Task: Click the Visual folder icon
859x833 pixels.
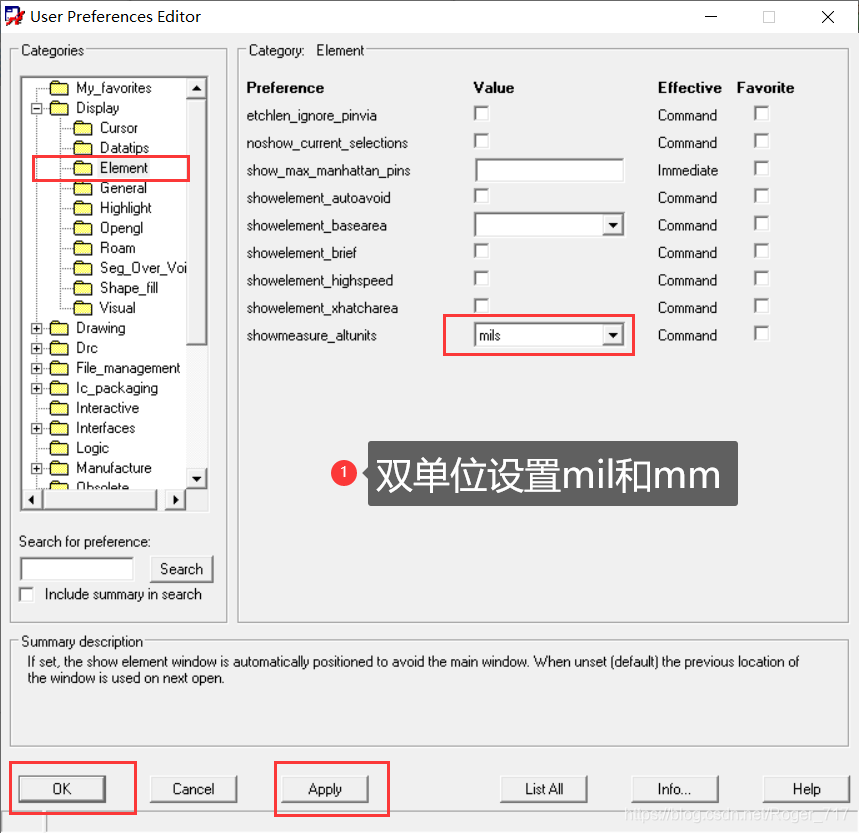Action: click(x=82, y=308)
